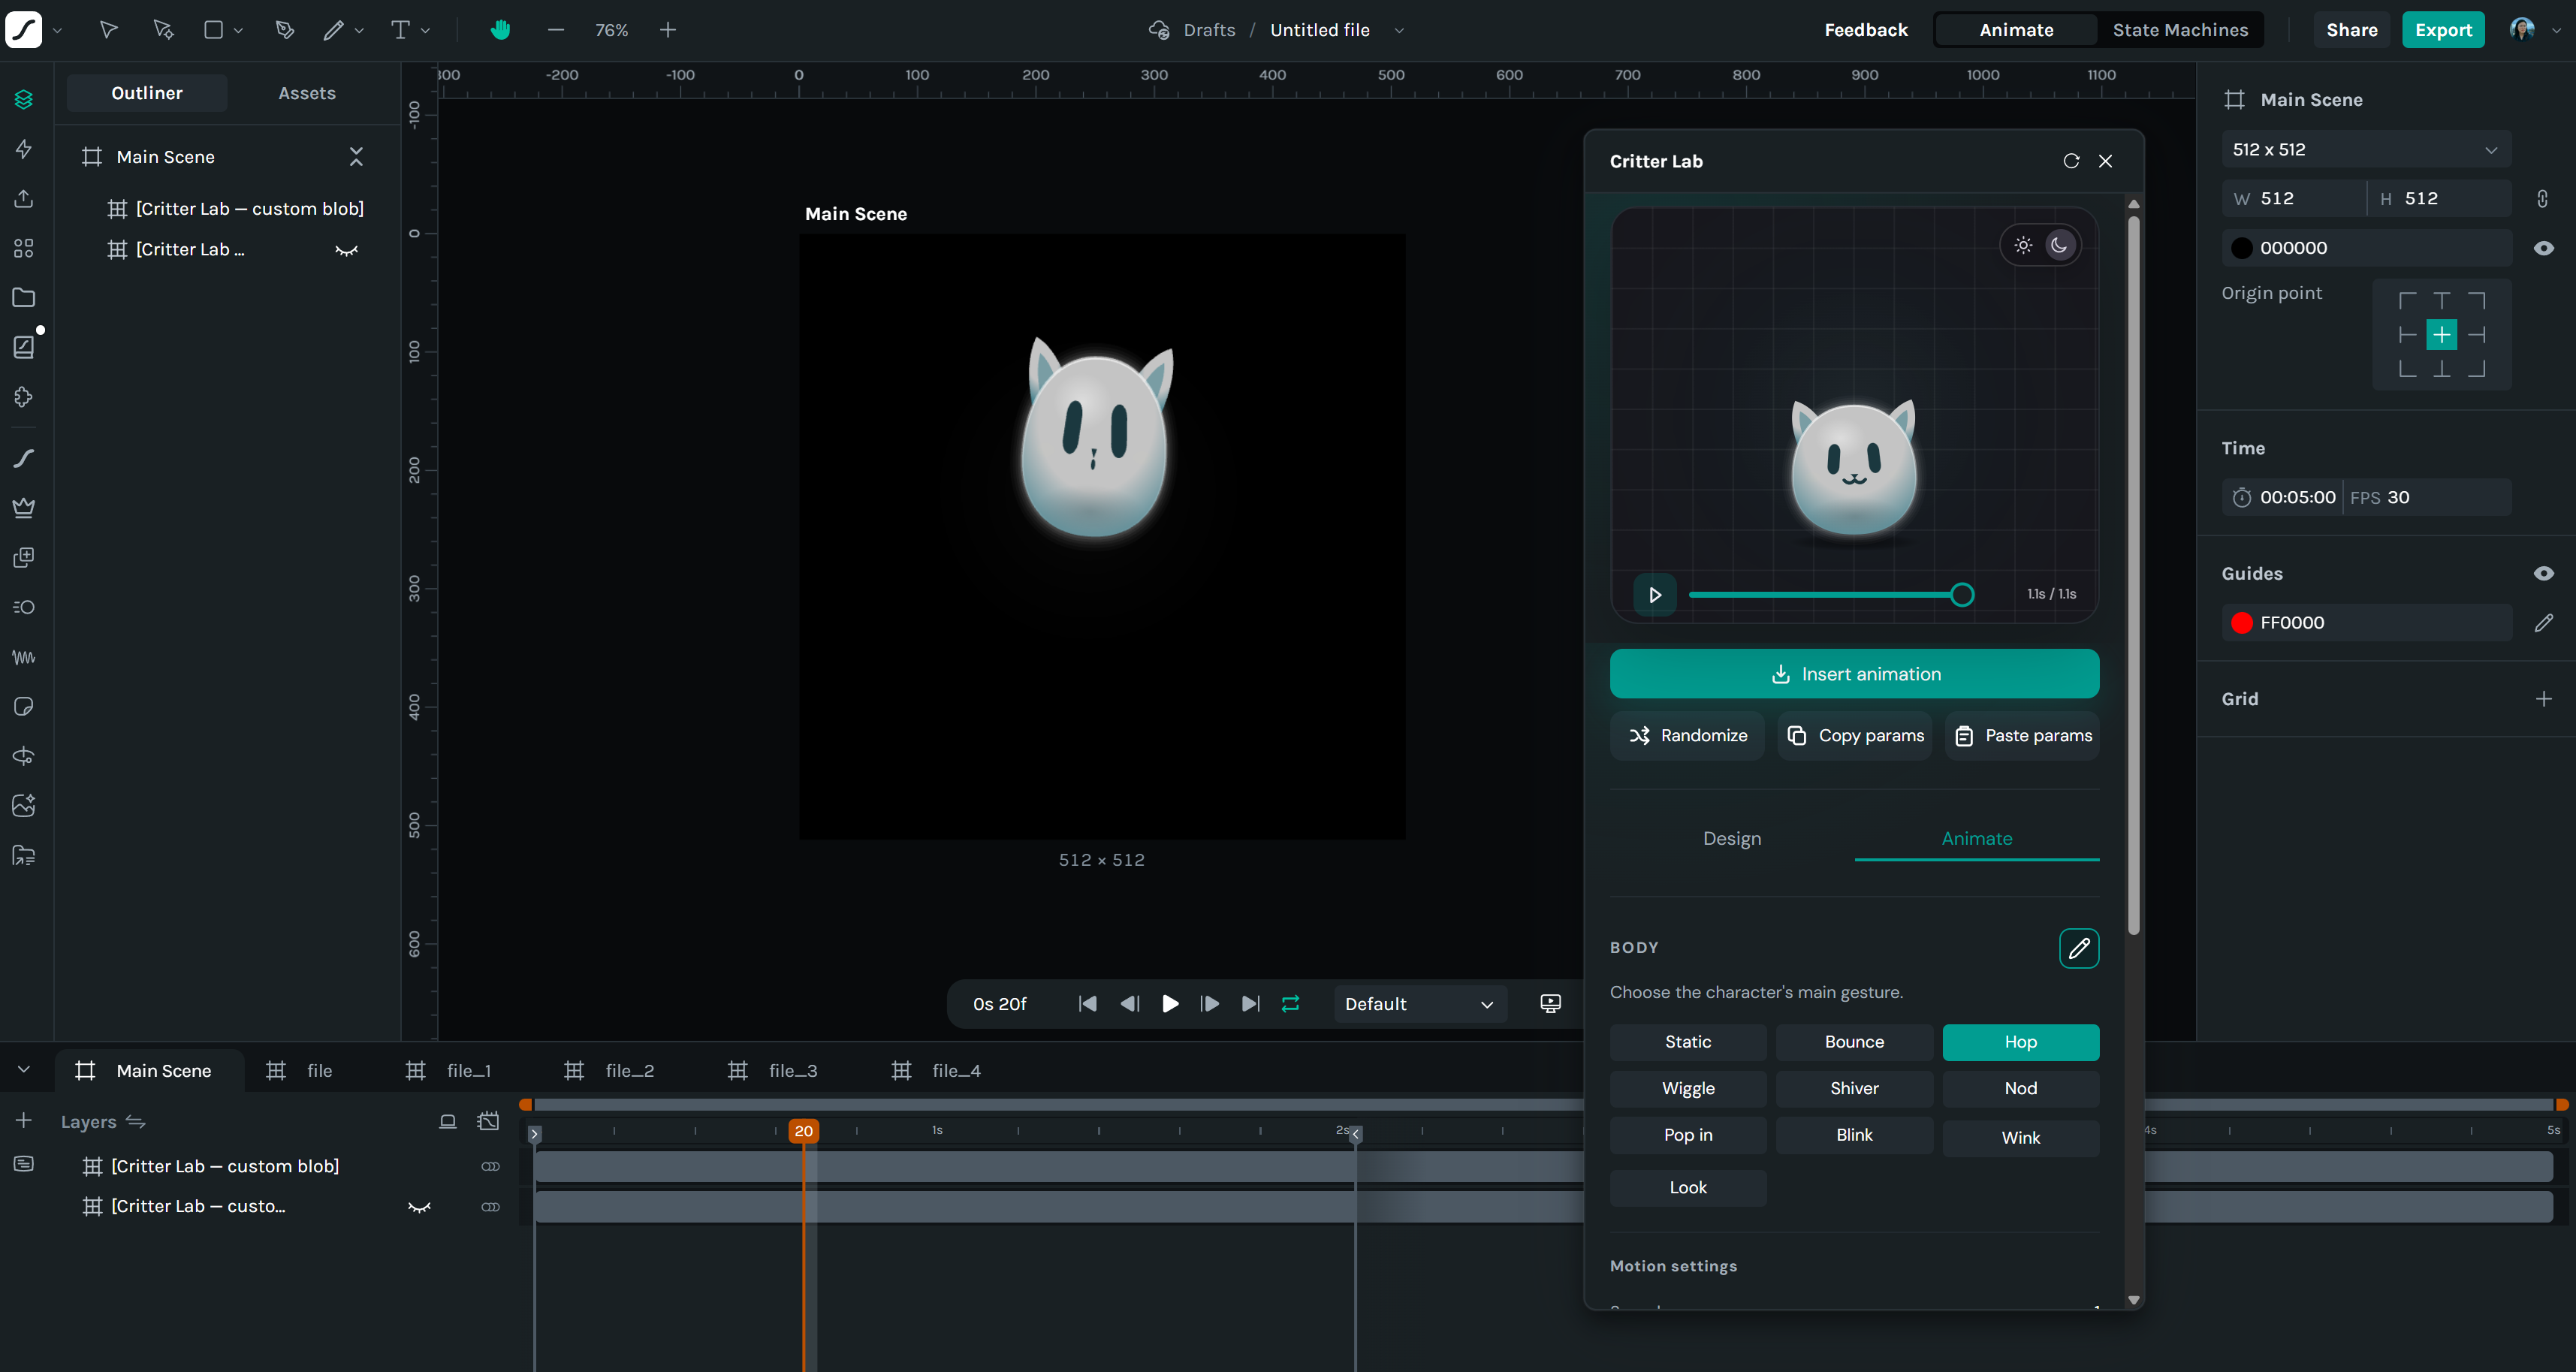This screenshot has height=1372, width=2576.
Task: Open the preview monitor icon in playback bar
Action: click(x=1551, y=1004)
